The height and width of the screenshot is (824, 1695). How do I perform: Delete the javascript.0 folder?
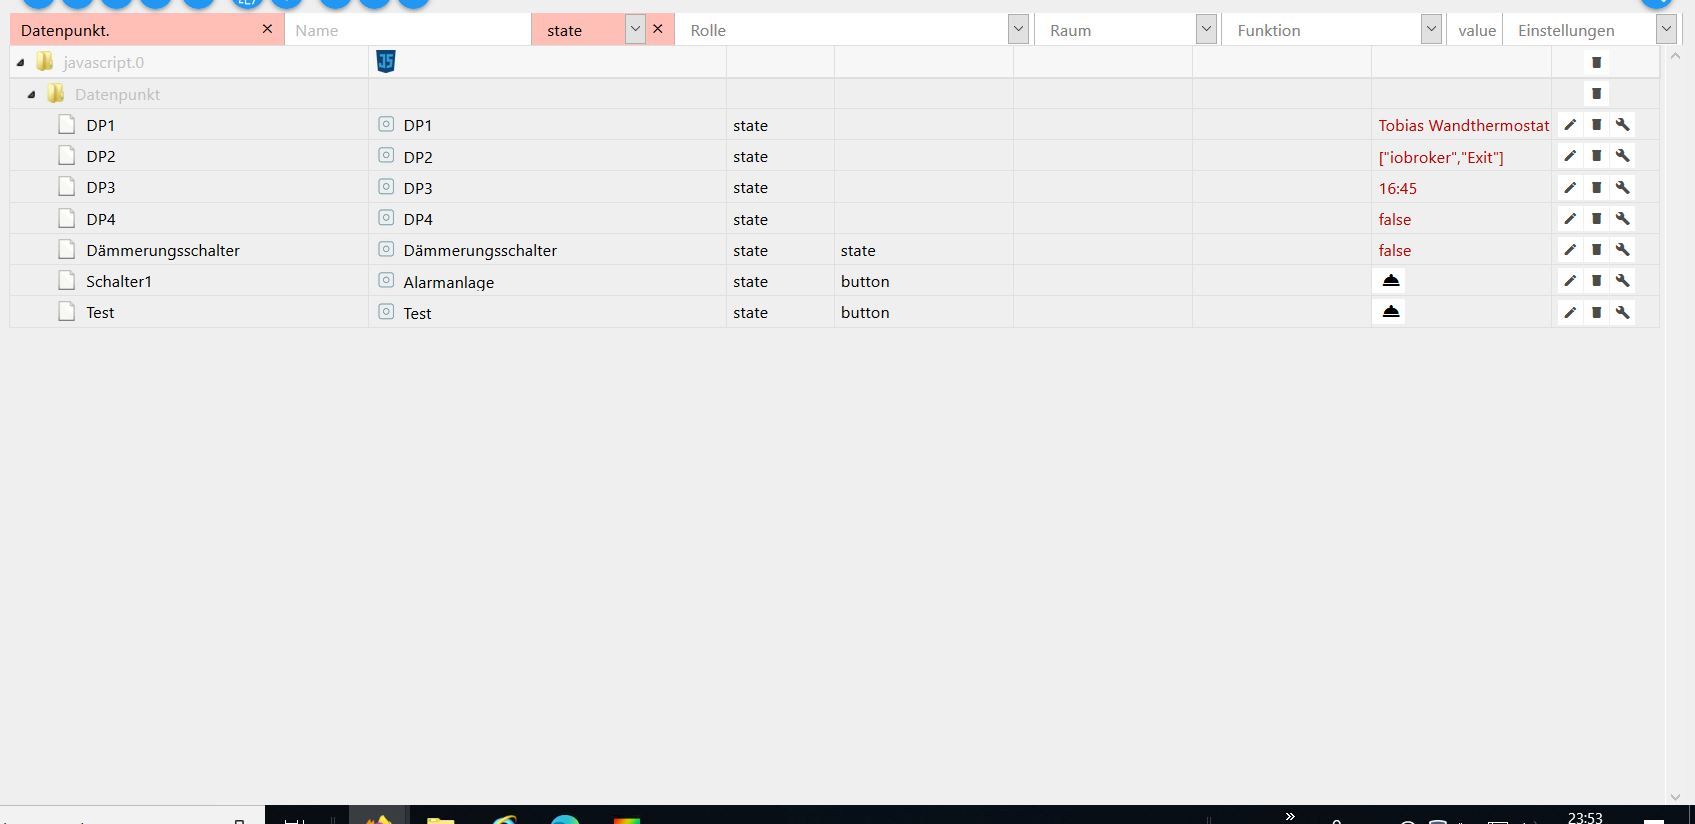click(1596, 62)
